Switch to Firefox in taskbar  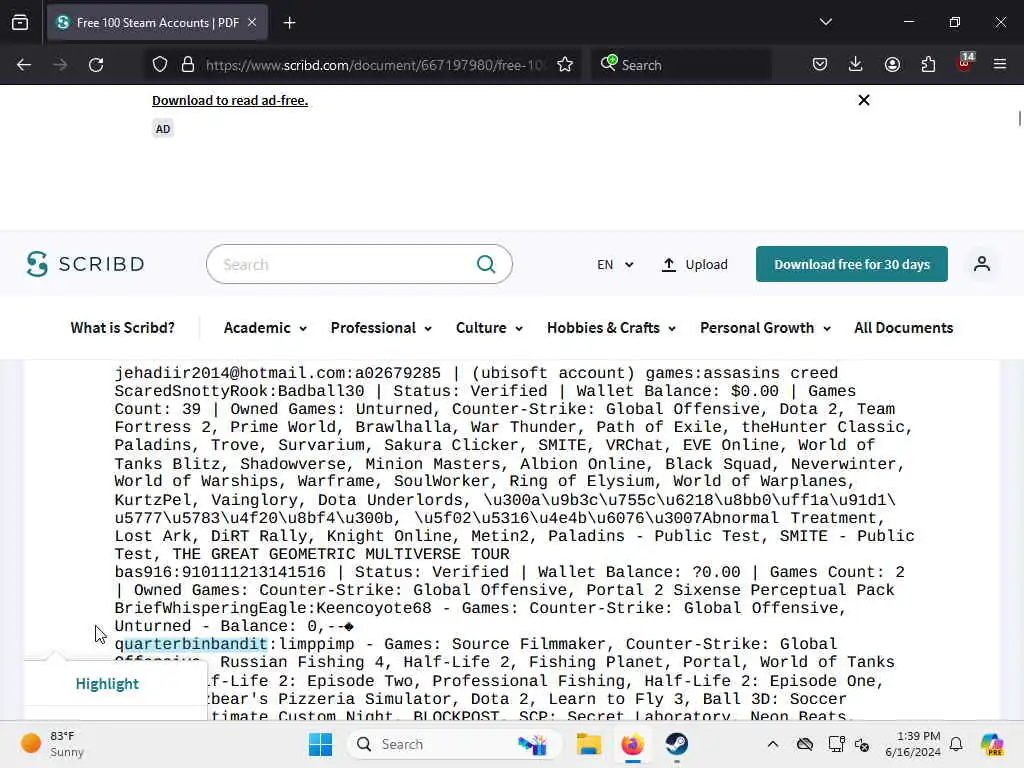point(632,744)
